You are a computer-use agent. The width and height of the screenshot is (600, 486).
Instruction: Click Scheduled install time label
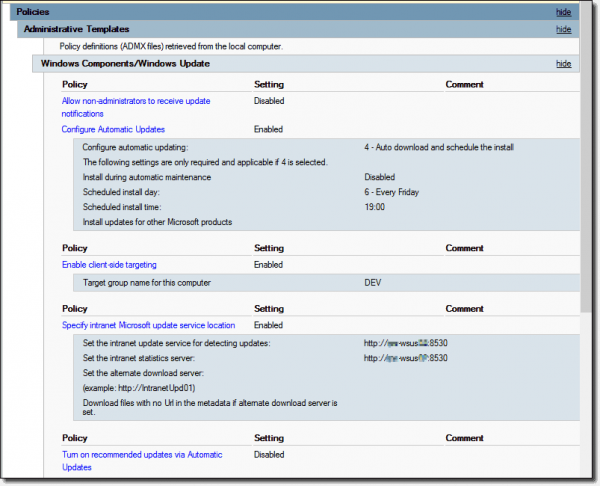pyautogui.click(x=122, y=207)
